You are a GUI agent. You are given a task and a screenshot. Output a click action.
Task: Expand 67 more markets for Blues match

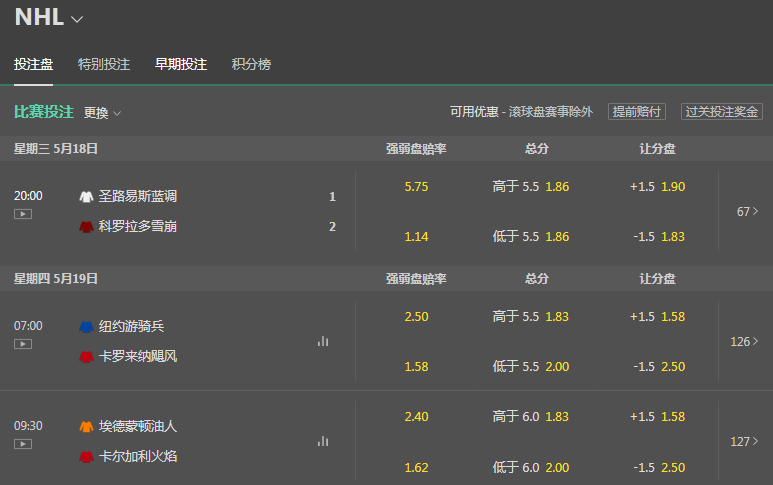click(x=746, y=211)
